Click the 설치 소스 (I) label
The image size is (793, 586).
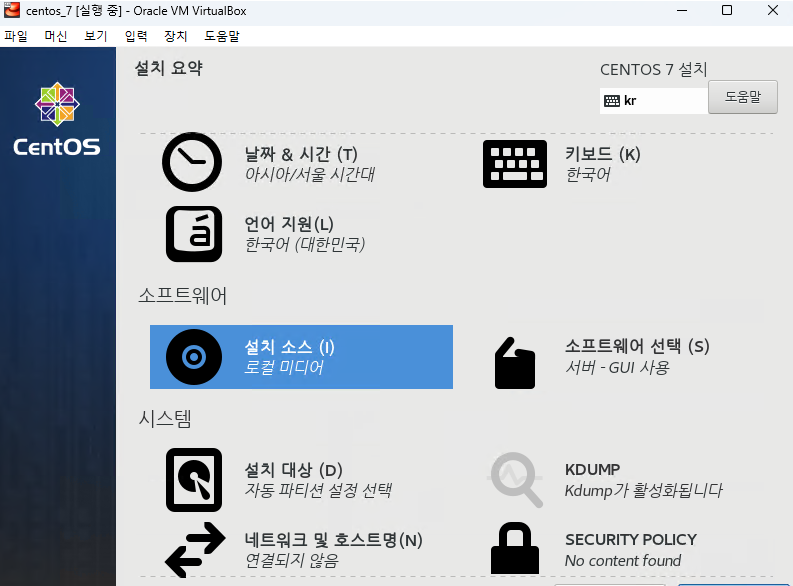(289, 347)
